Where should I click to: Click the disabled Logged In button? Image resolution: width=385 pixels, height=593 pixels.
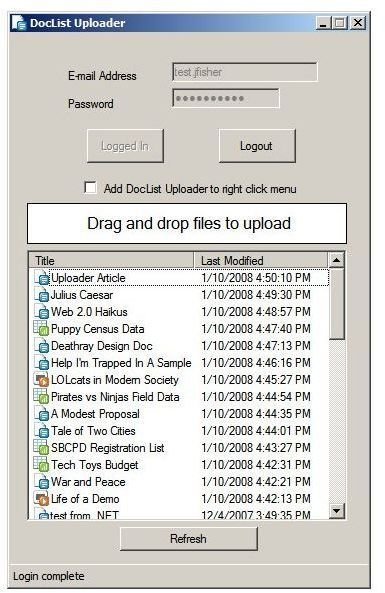[125, 146]
